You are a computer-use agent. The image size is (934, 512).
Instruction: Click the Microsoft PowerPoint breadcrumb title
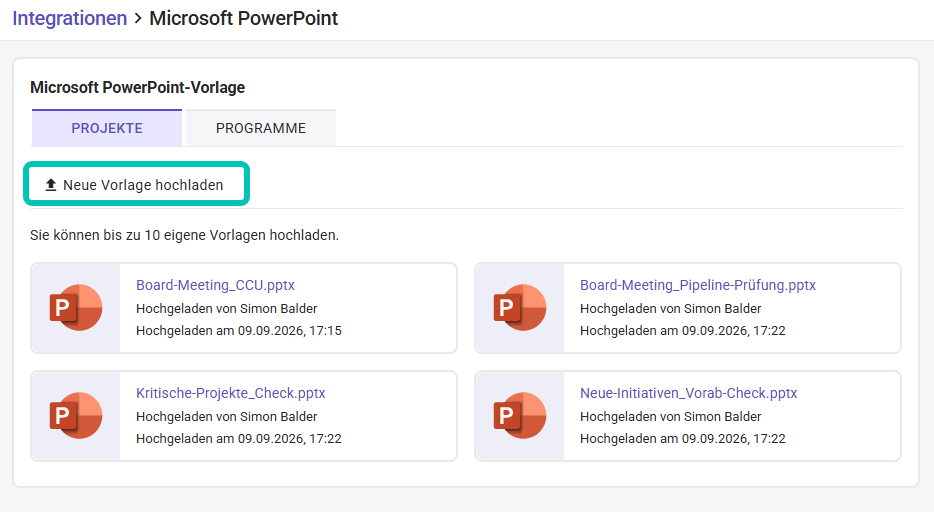(244, 18)
